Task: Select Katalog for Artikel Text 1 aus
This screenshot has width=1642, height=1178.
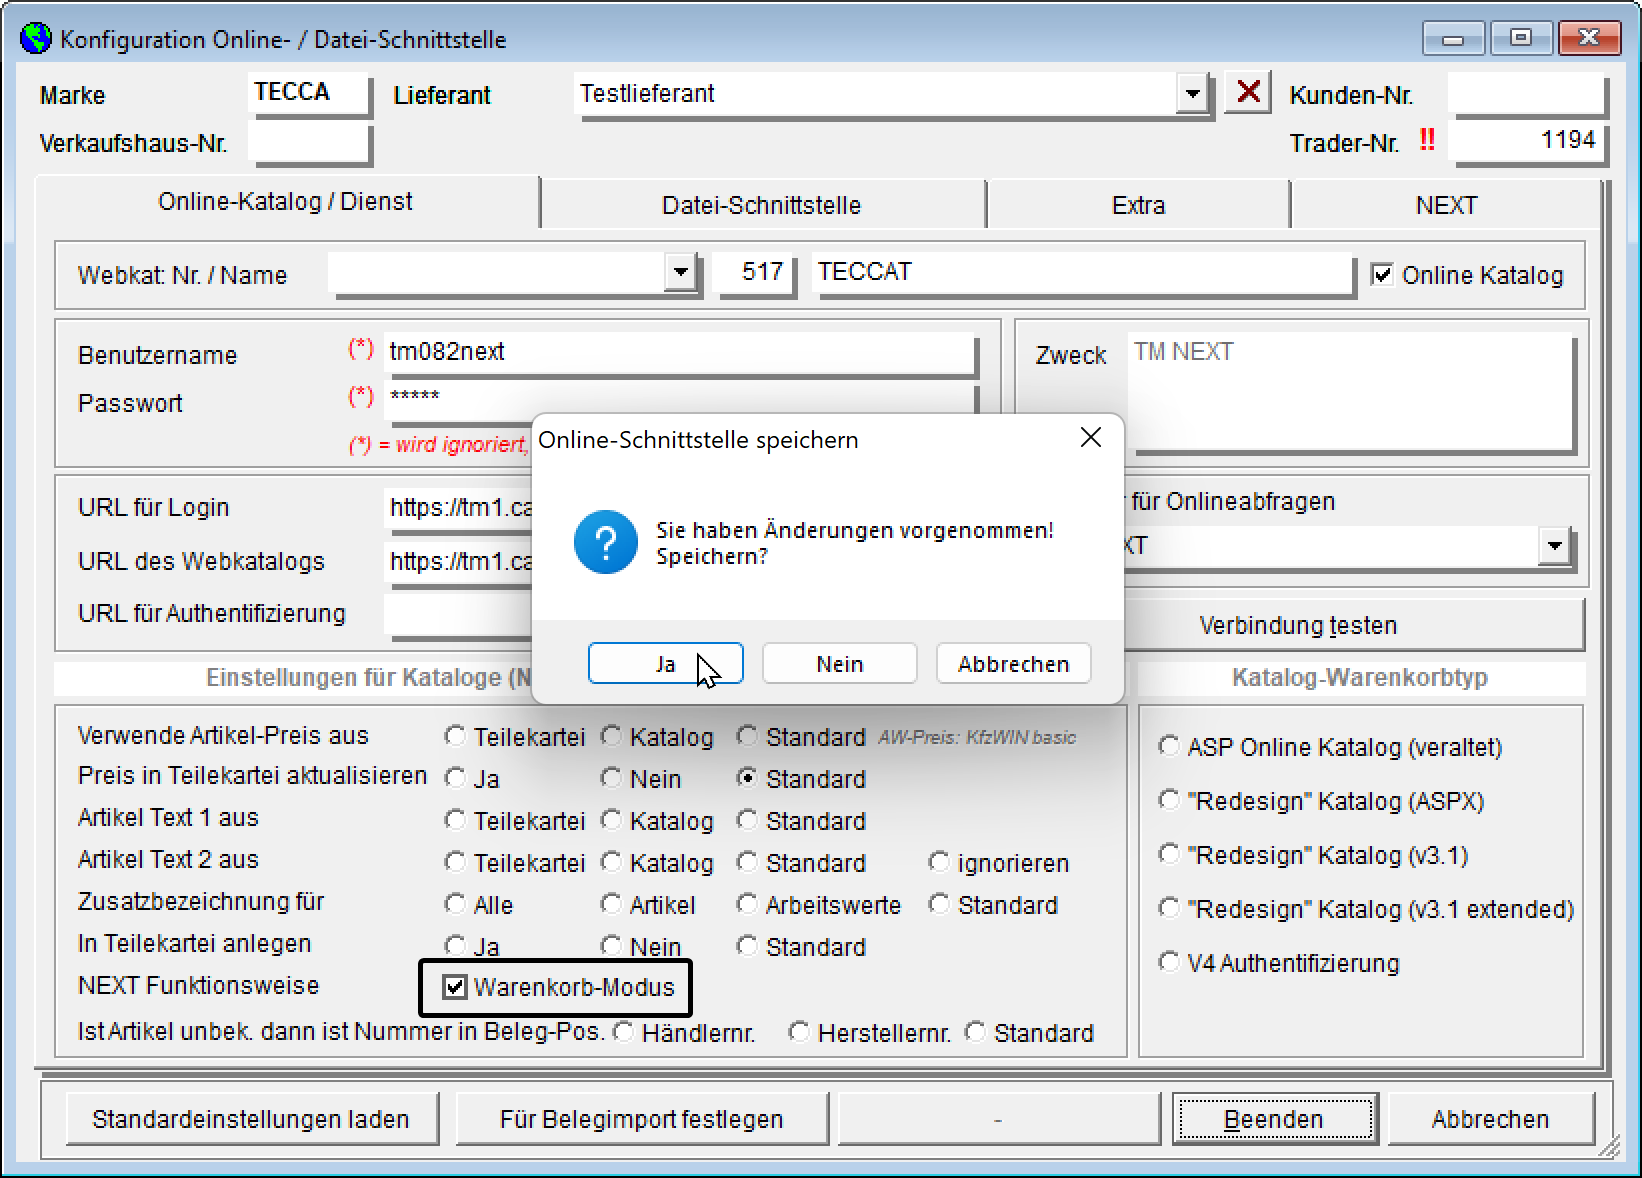Action: (611, 820)
